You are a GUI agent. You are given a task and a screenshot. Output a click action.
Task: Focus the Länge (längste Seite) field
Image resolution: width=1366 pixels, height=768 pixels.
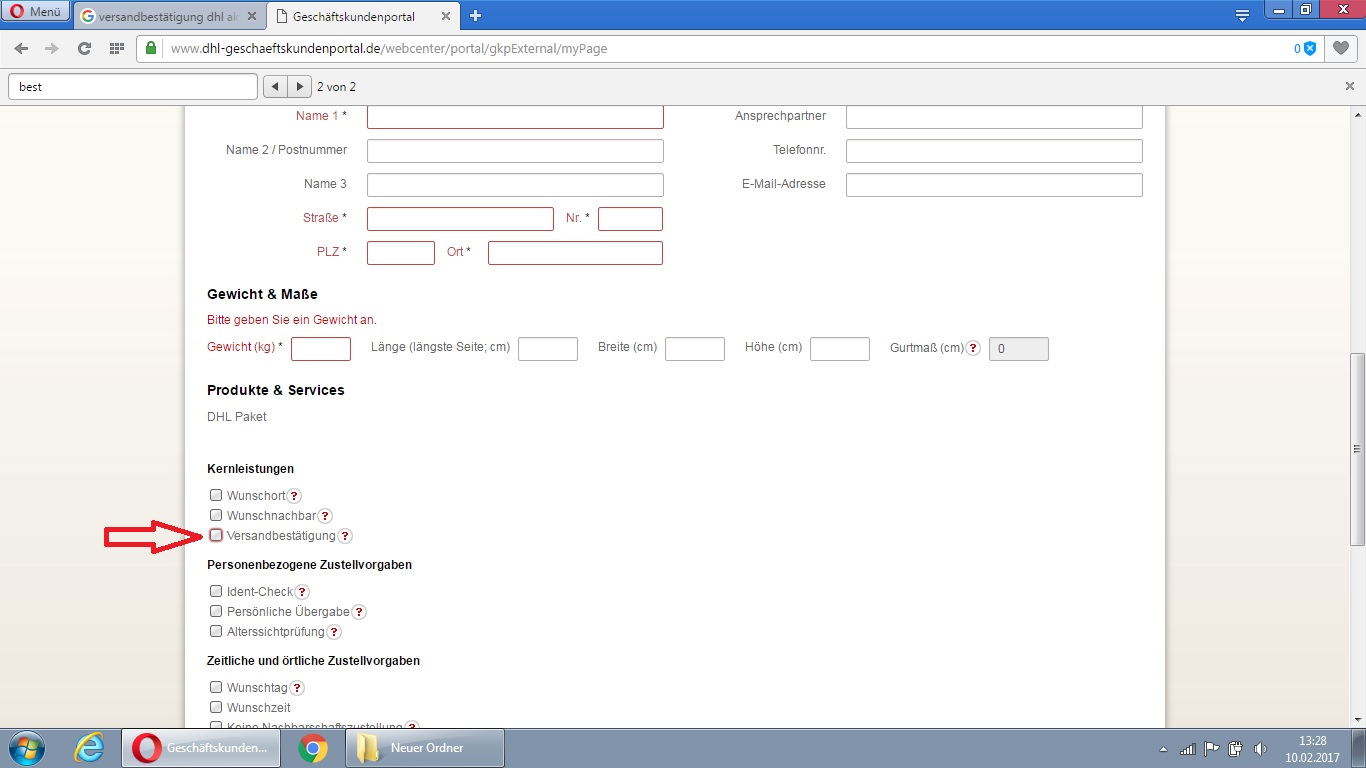point(548,349)
